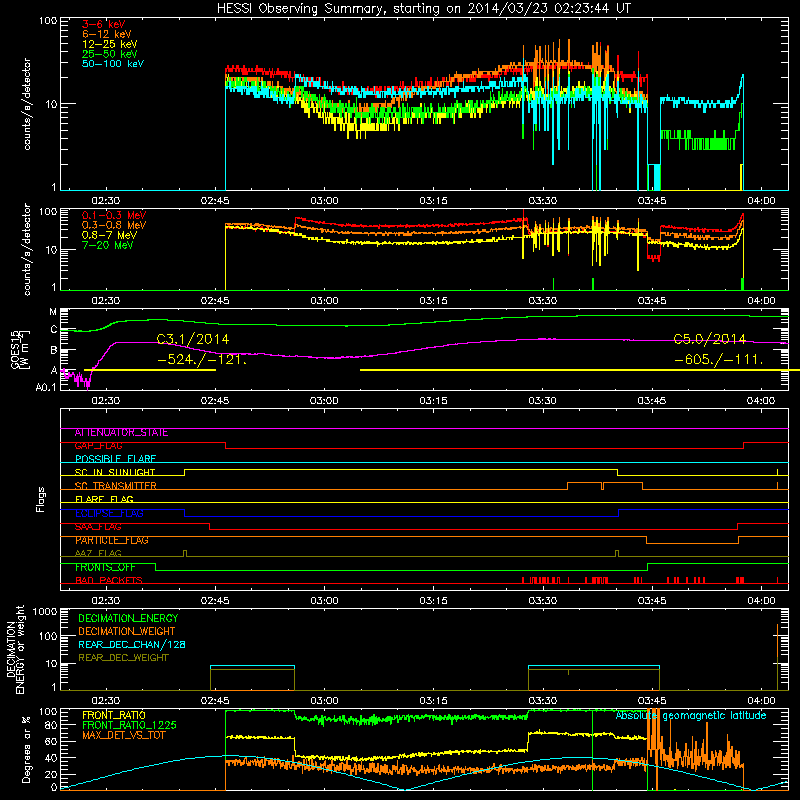Click the DECIMATION_ENERGY legend label
The width and height of the screenshot is (800, 800).
pos(128,618)
